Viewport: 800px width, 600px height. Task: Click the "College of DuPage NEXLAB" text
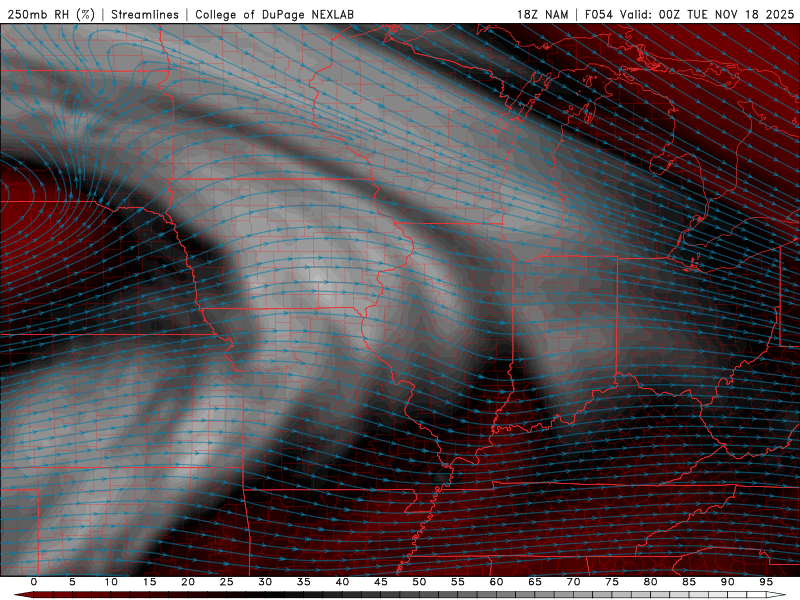pyautogui.click(x=274, y=14)
